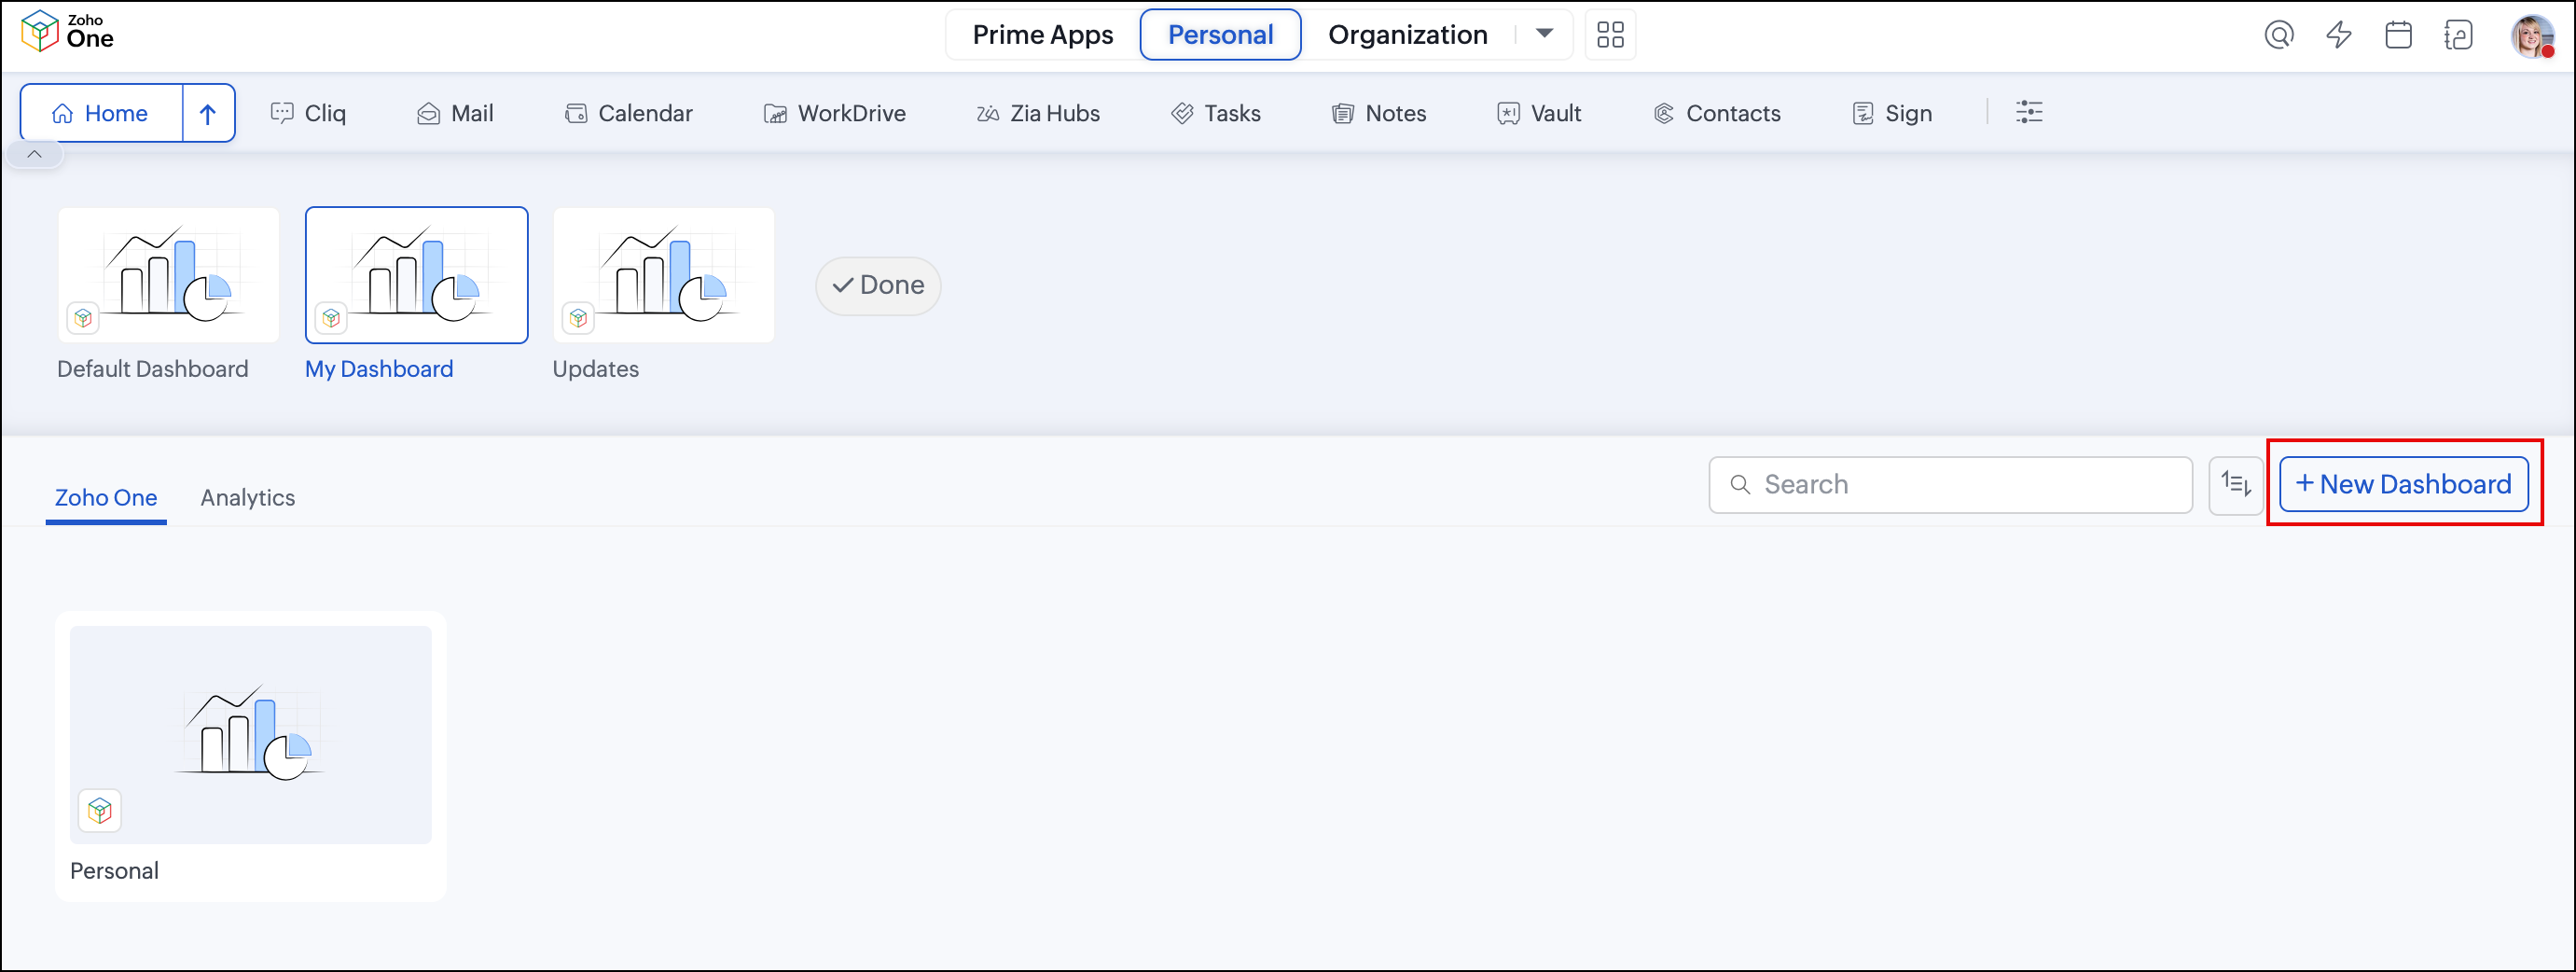2576x972 pixels.
Task: Switch to Organization tab
Action: 1407,35
